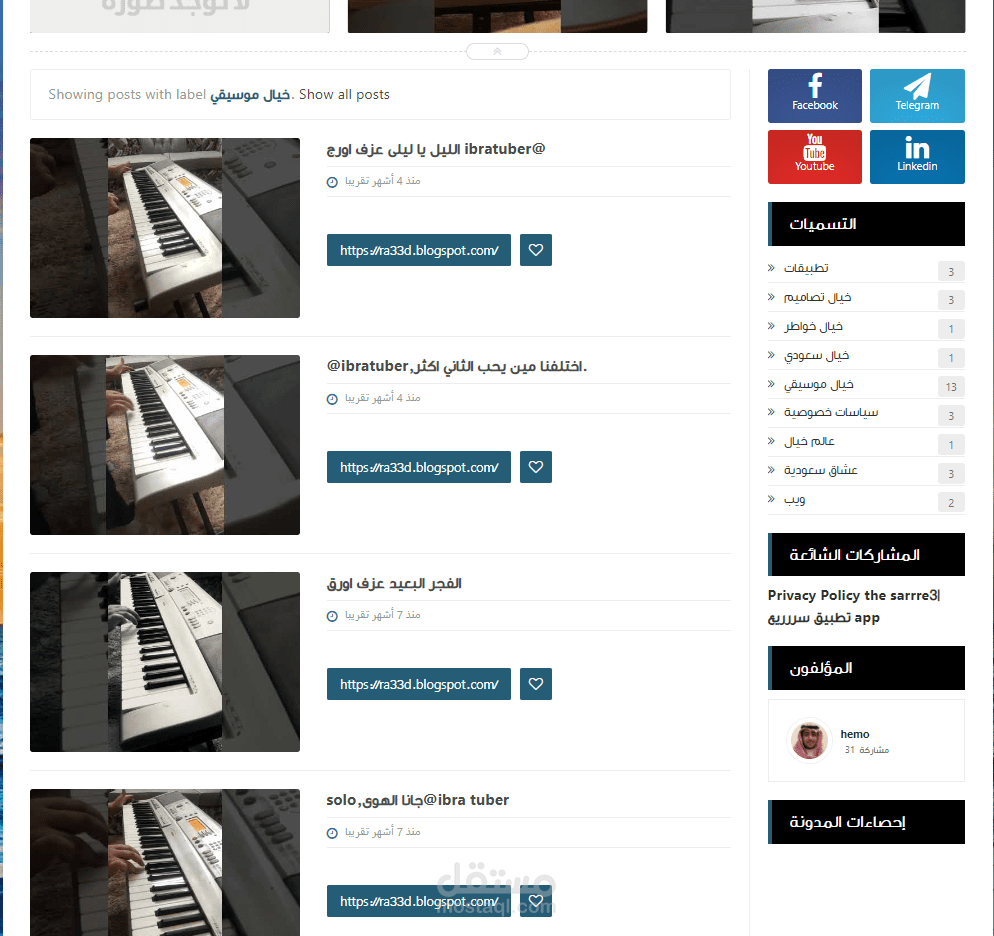Open the اختلفنا مين يحب الثاني اكثر post title
994x936 pixels.
pyautogui.click(x=457, y=366)
